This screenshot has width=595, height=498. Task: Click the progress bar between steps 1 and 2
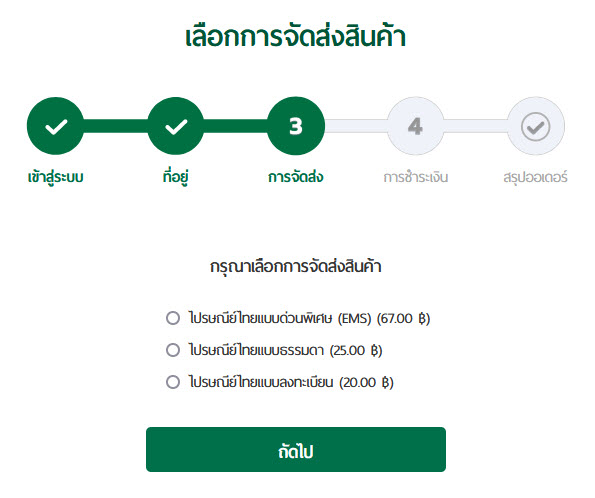116,126
